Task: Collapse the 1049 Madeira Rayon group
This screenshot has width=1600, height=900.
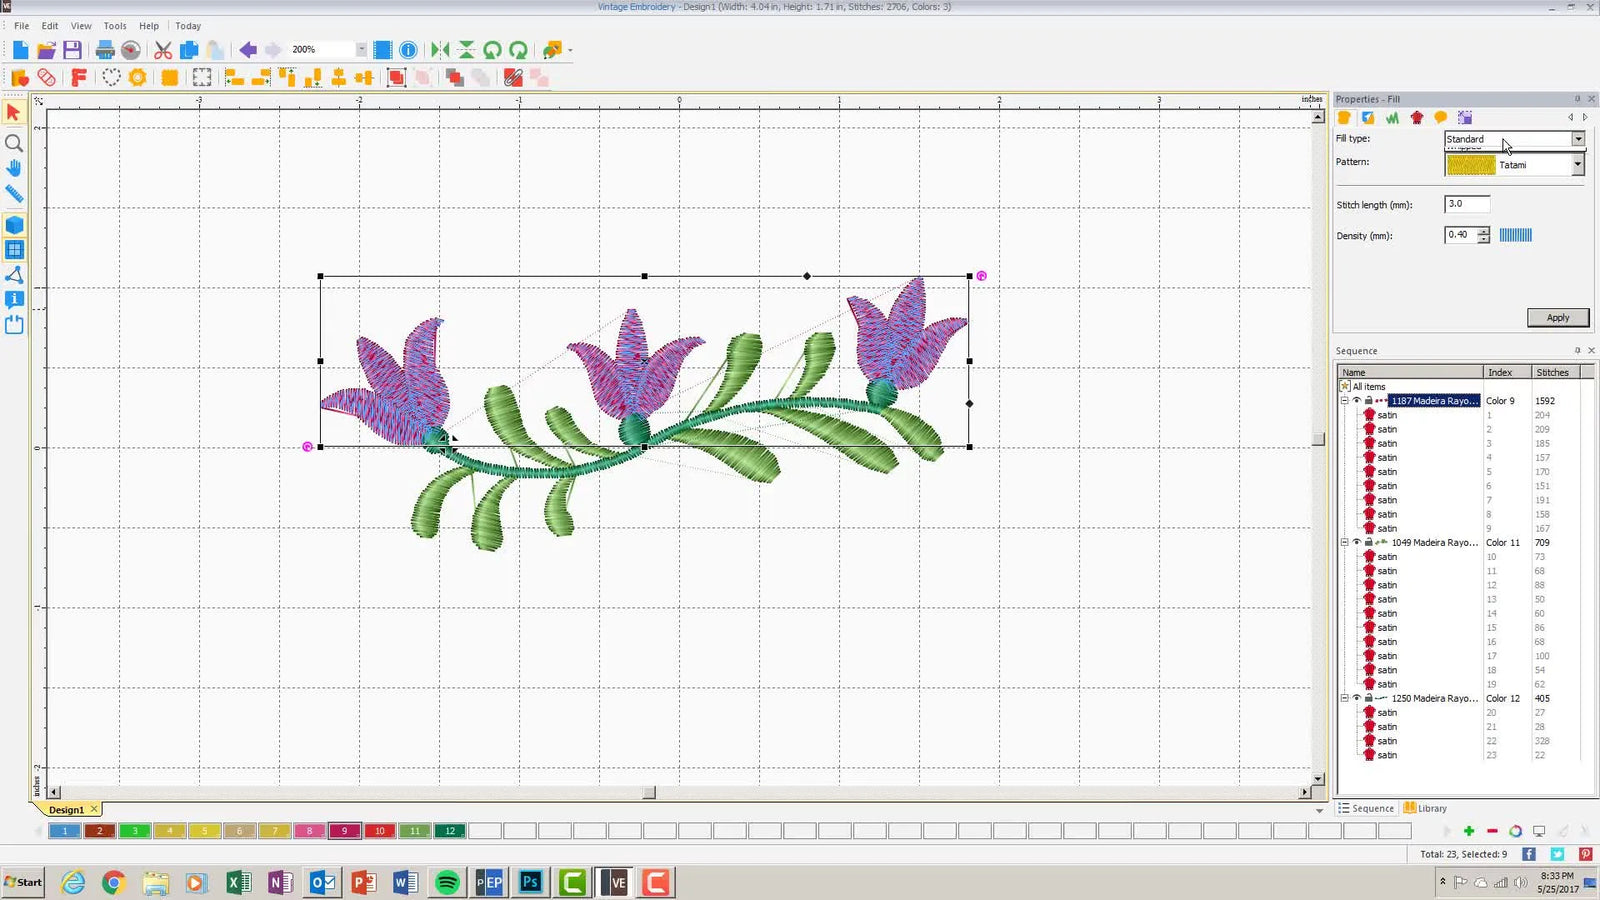Action: coord(1345,543)
